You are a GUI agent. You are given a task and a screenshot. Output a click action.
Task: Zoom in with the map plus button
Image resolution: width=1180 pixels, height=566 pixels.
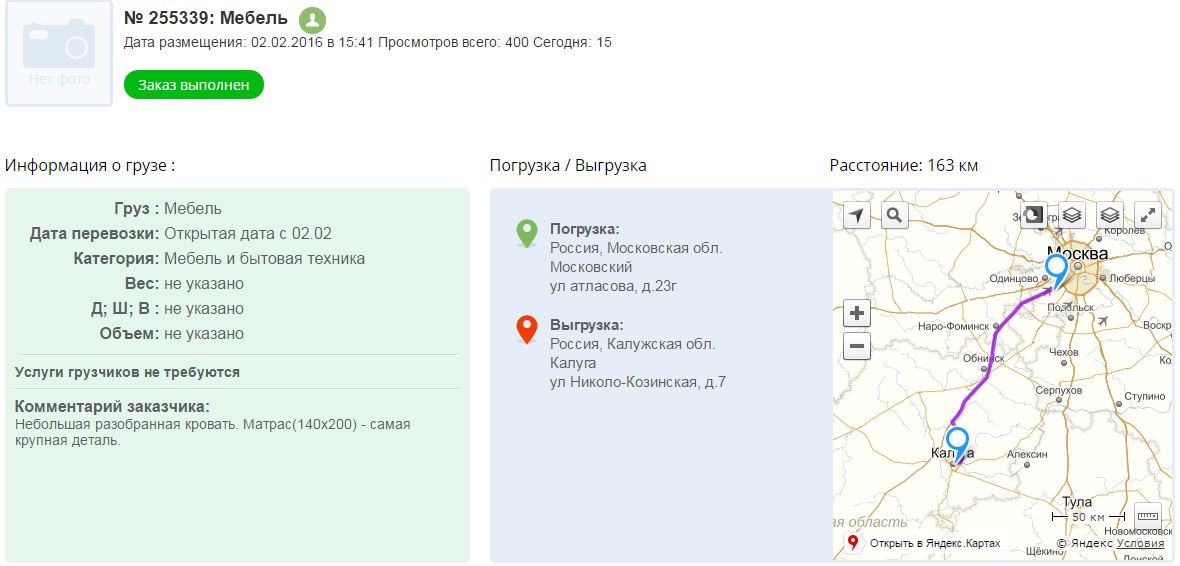point(857,313)
